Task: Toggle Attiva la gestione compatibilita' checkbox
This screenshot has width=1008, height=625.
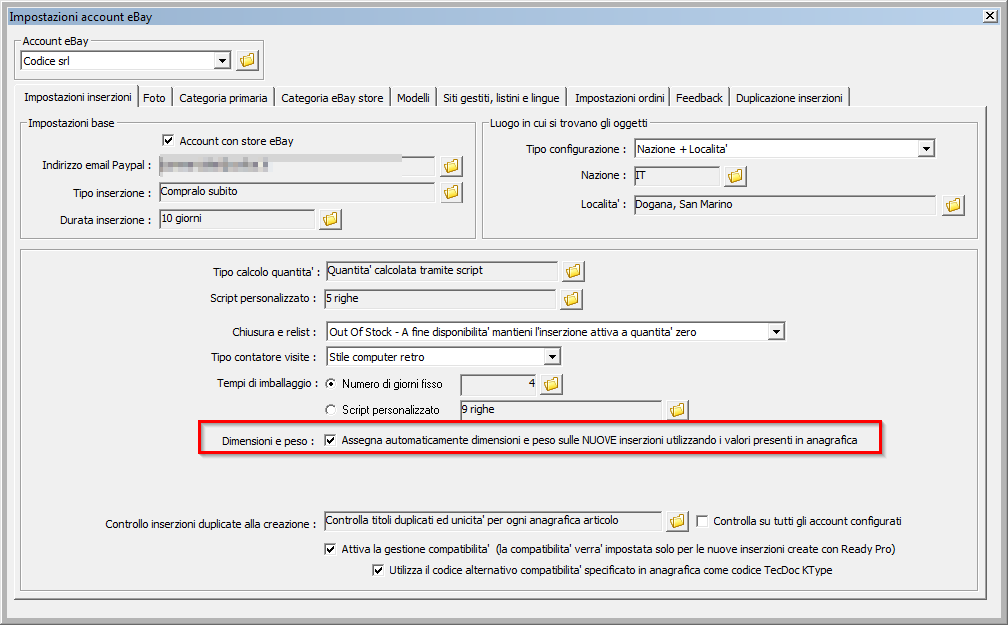Action: pyautogui.click(x=330, y=549)
